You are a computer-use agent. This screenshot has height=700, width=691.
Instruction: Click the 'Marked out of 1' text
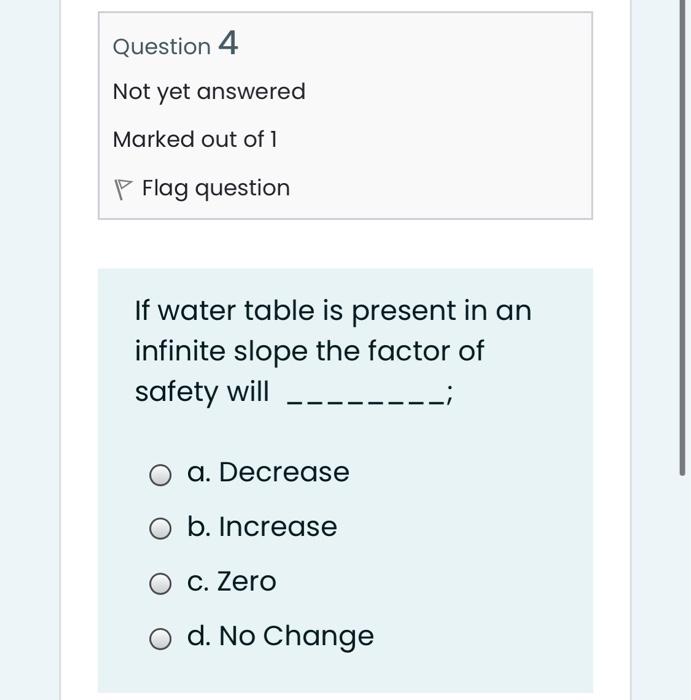coord(195,139)
